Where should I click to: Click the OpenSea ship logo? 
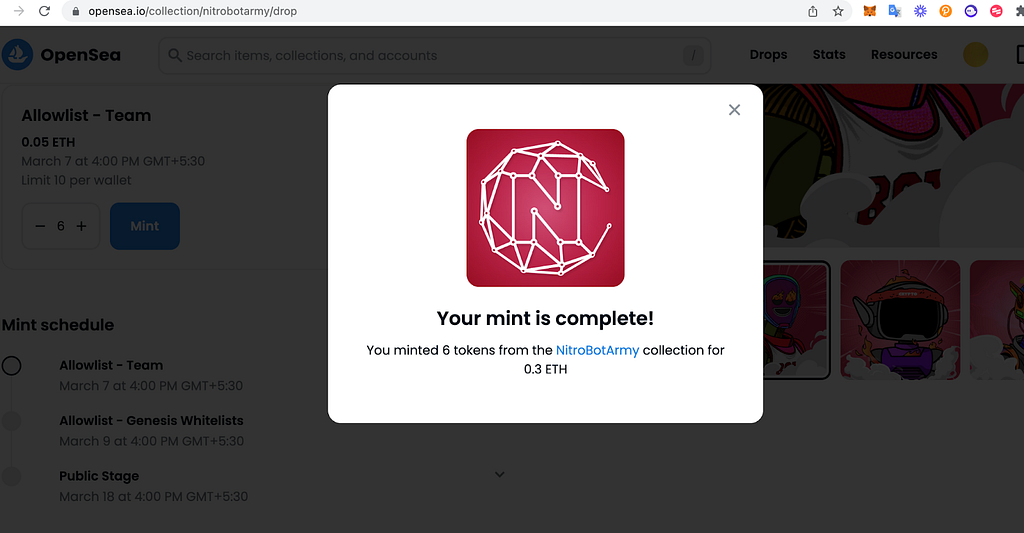point(18,55)
